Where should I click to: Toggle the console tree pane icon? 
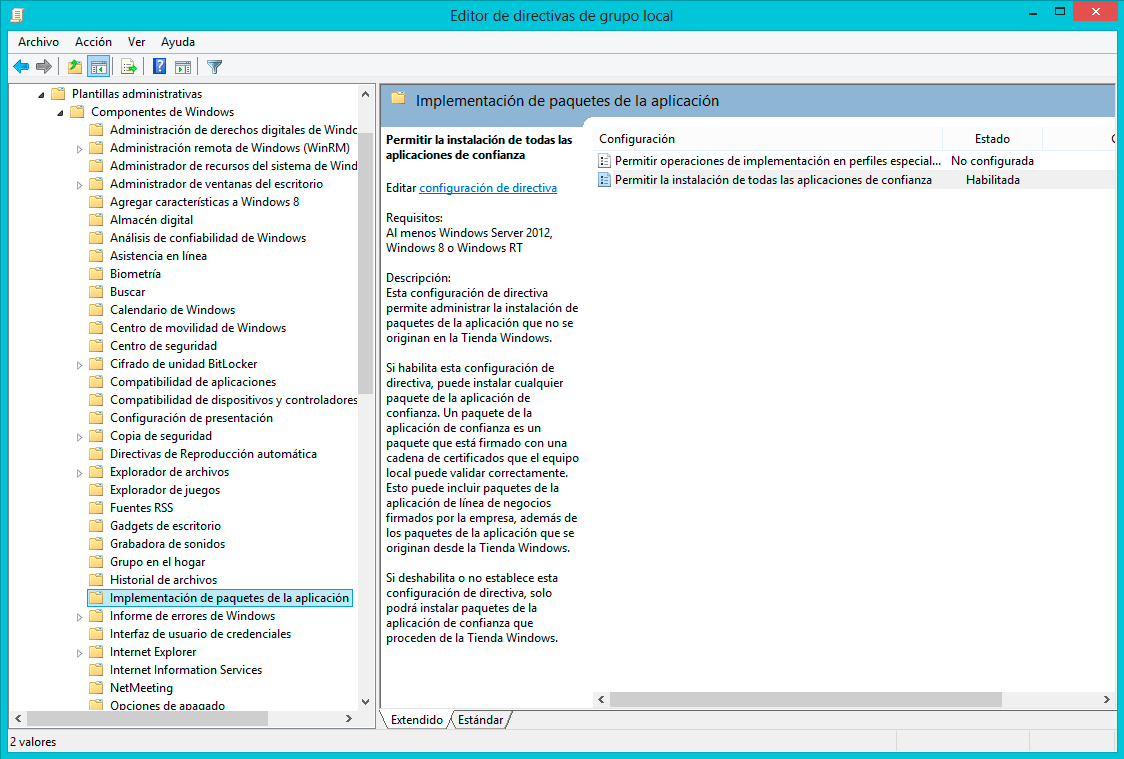coord(98,67)
